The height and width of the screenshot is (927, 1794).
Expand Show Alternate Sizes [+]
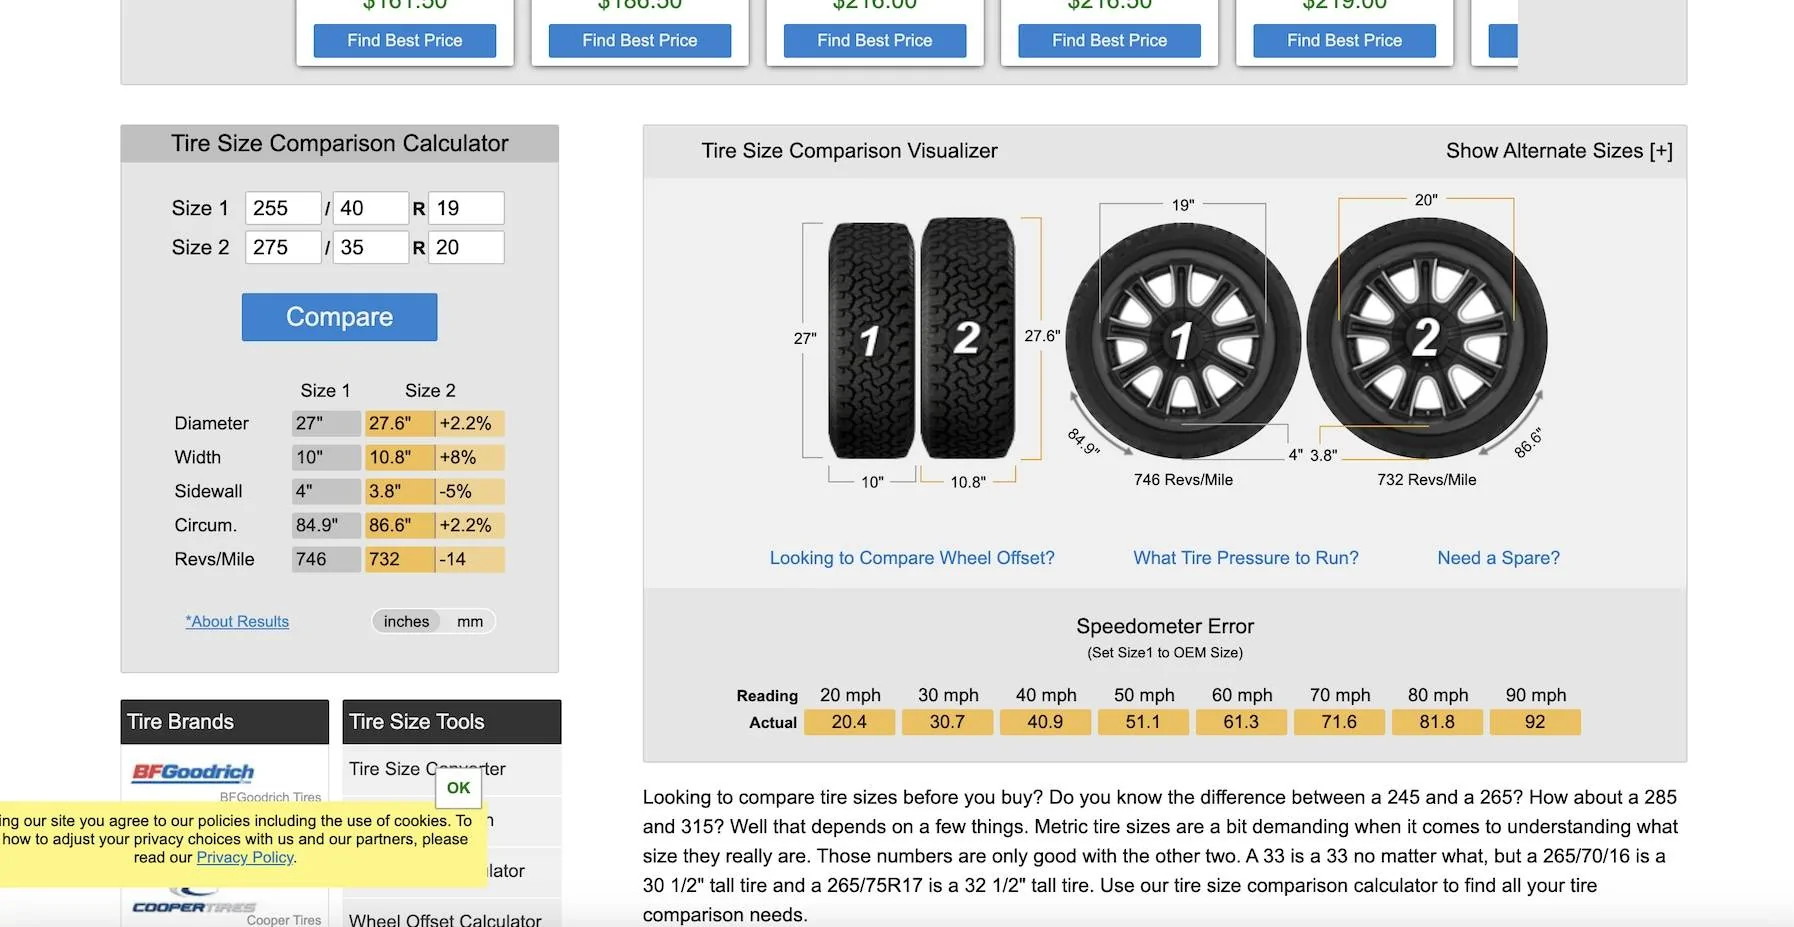(1559, 151)
